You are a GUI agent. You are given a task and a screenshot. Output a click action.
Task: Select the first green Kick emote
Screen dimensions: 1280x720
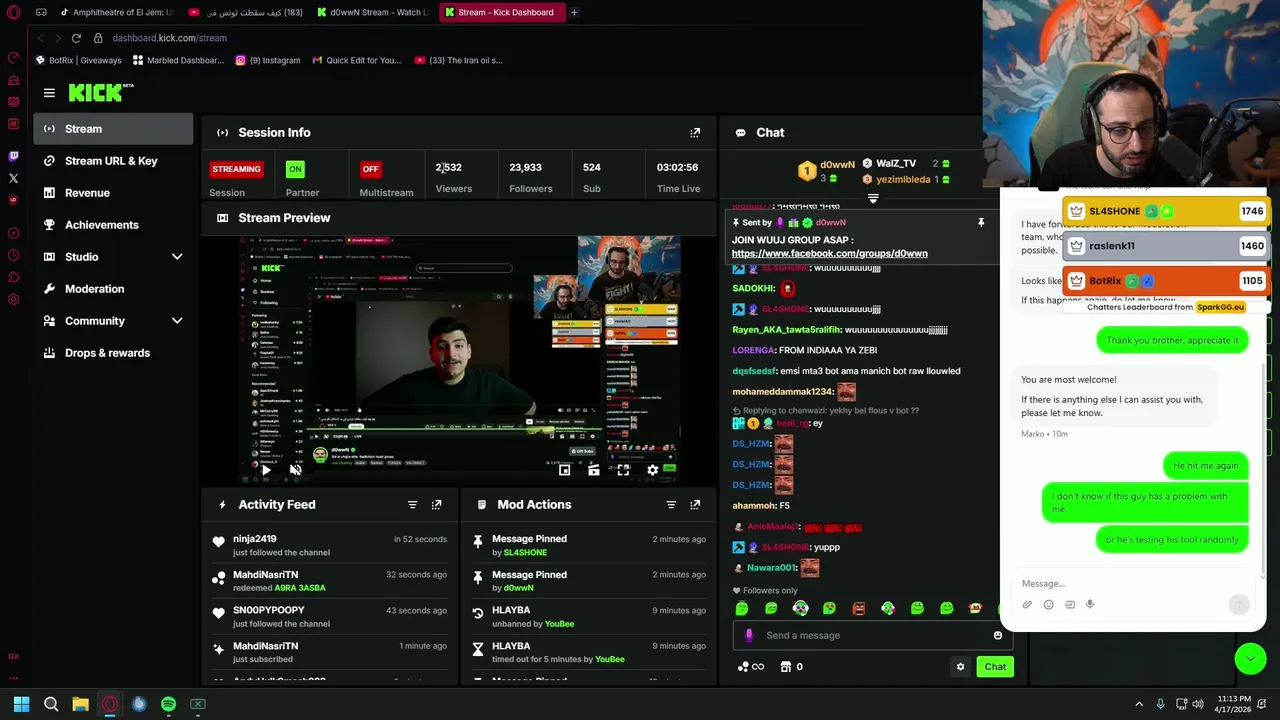(742, 608)
